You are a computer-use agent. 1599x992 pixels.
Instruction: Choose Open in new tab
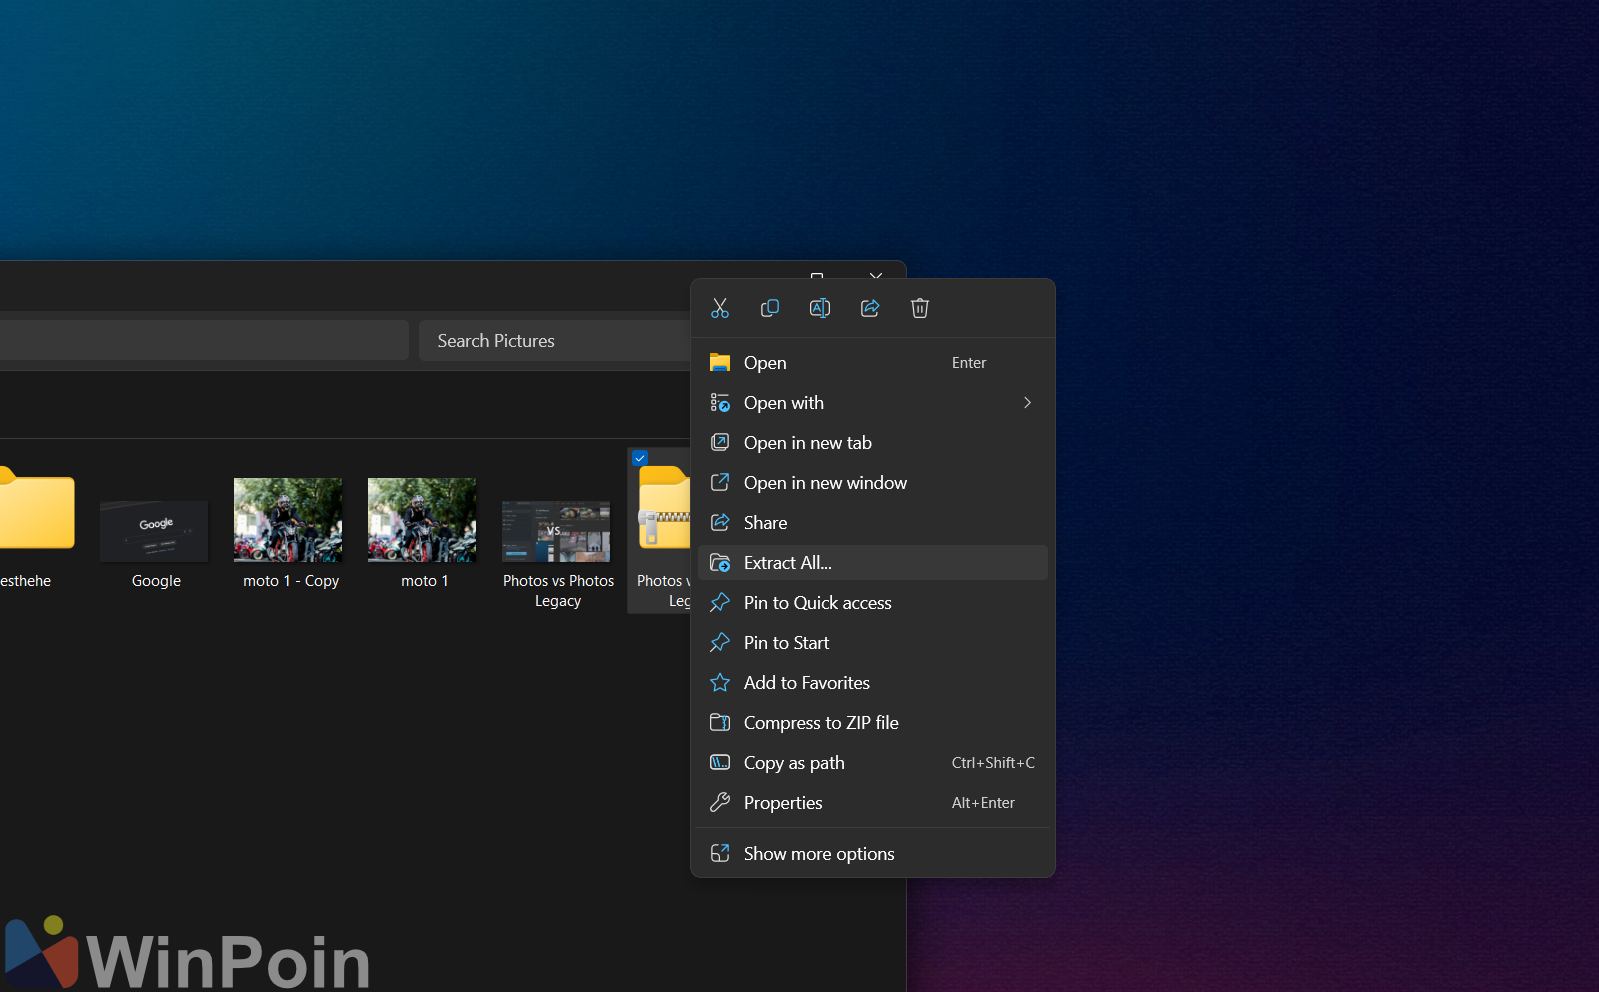[x=807, y=443]
